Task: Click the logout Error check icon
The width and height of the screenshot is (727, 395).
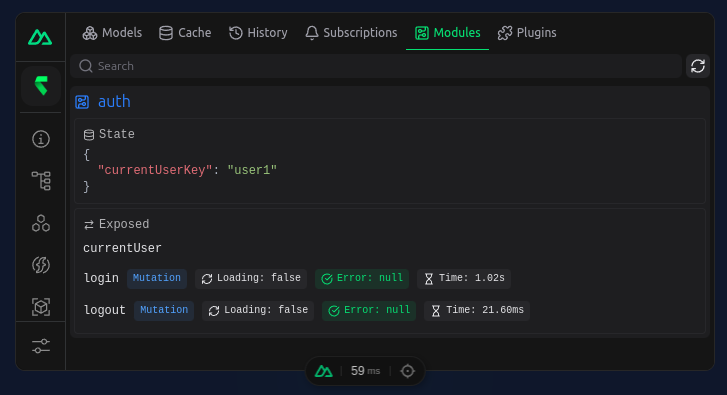Action: tap(334, 311)
